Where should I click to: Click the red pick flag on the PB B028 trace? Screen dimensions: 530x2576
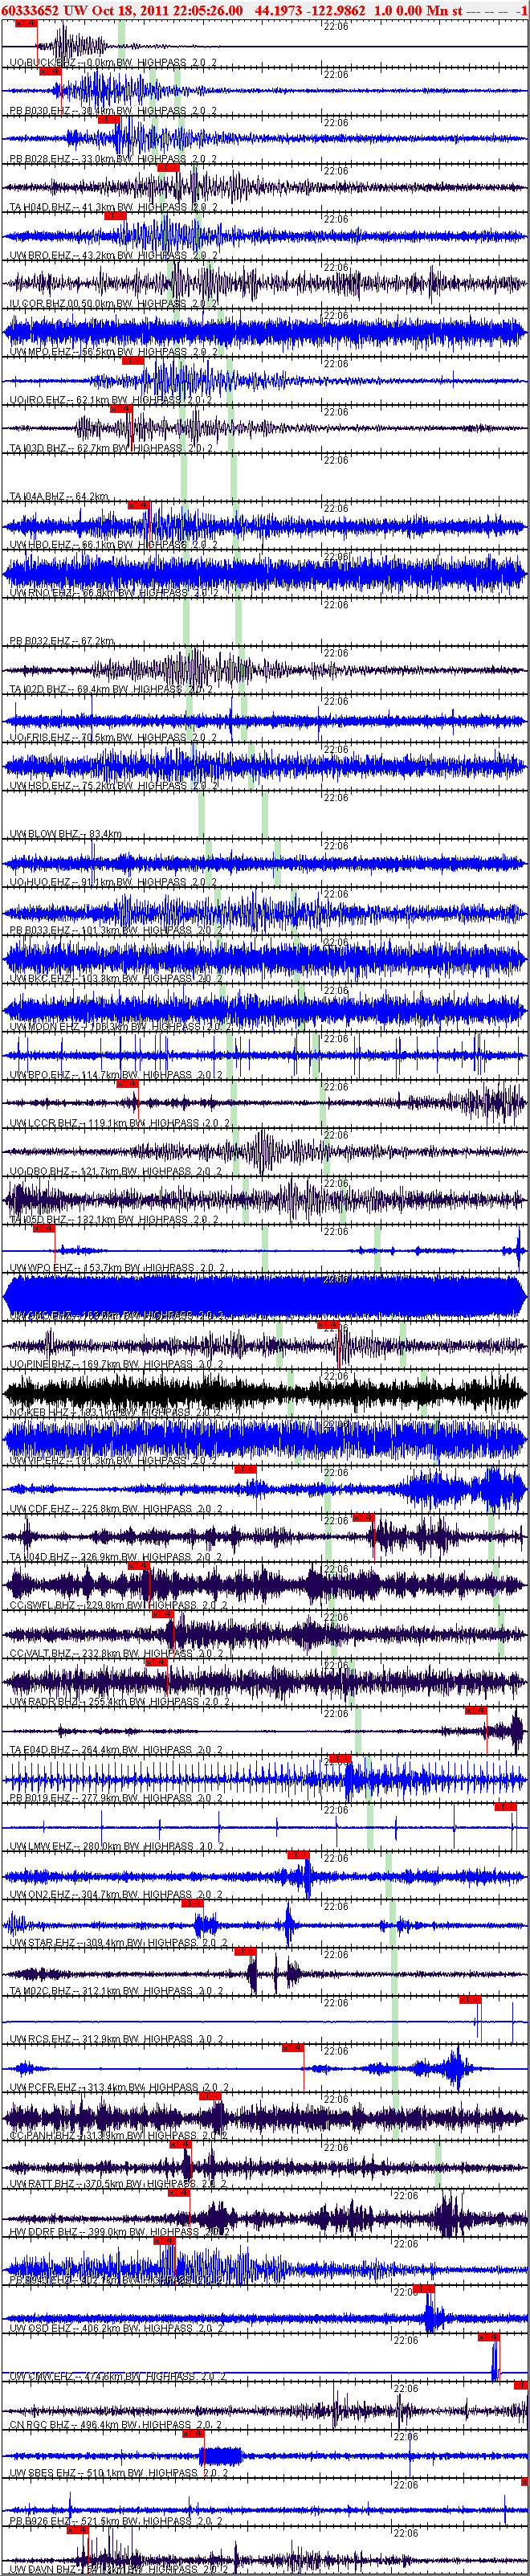[109, 119]
